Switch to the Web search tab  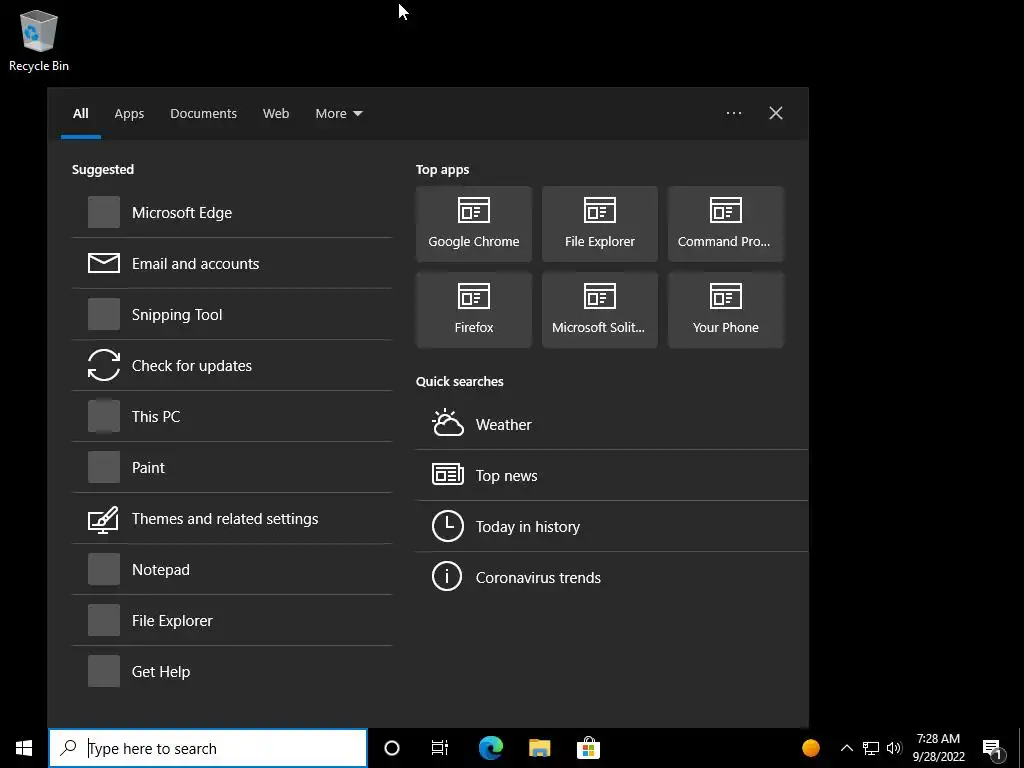click(276, 114)
